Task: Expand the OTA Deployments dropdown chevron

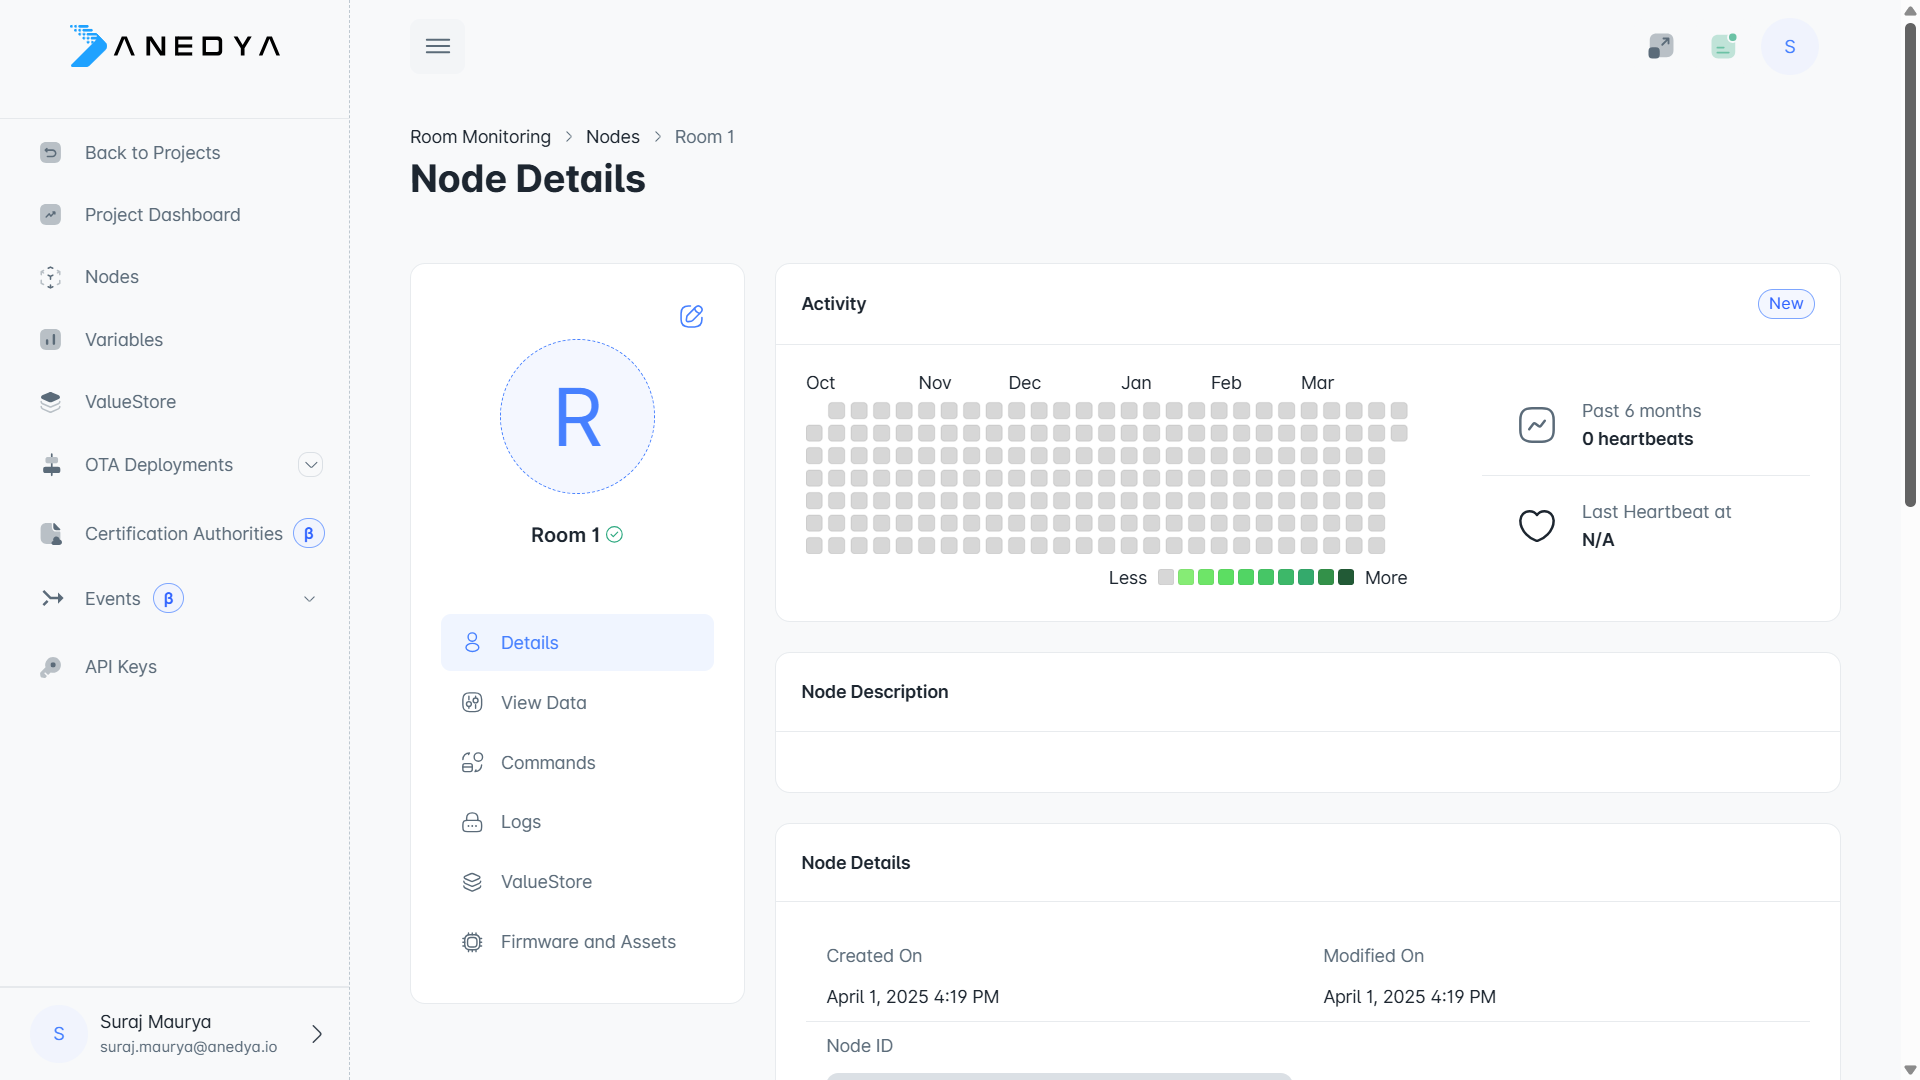Action: [310, 465]
